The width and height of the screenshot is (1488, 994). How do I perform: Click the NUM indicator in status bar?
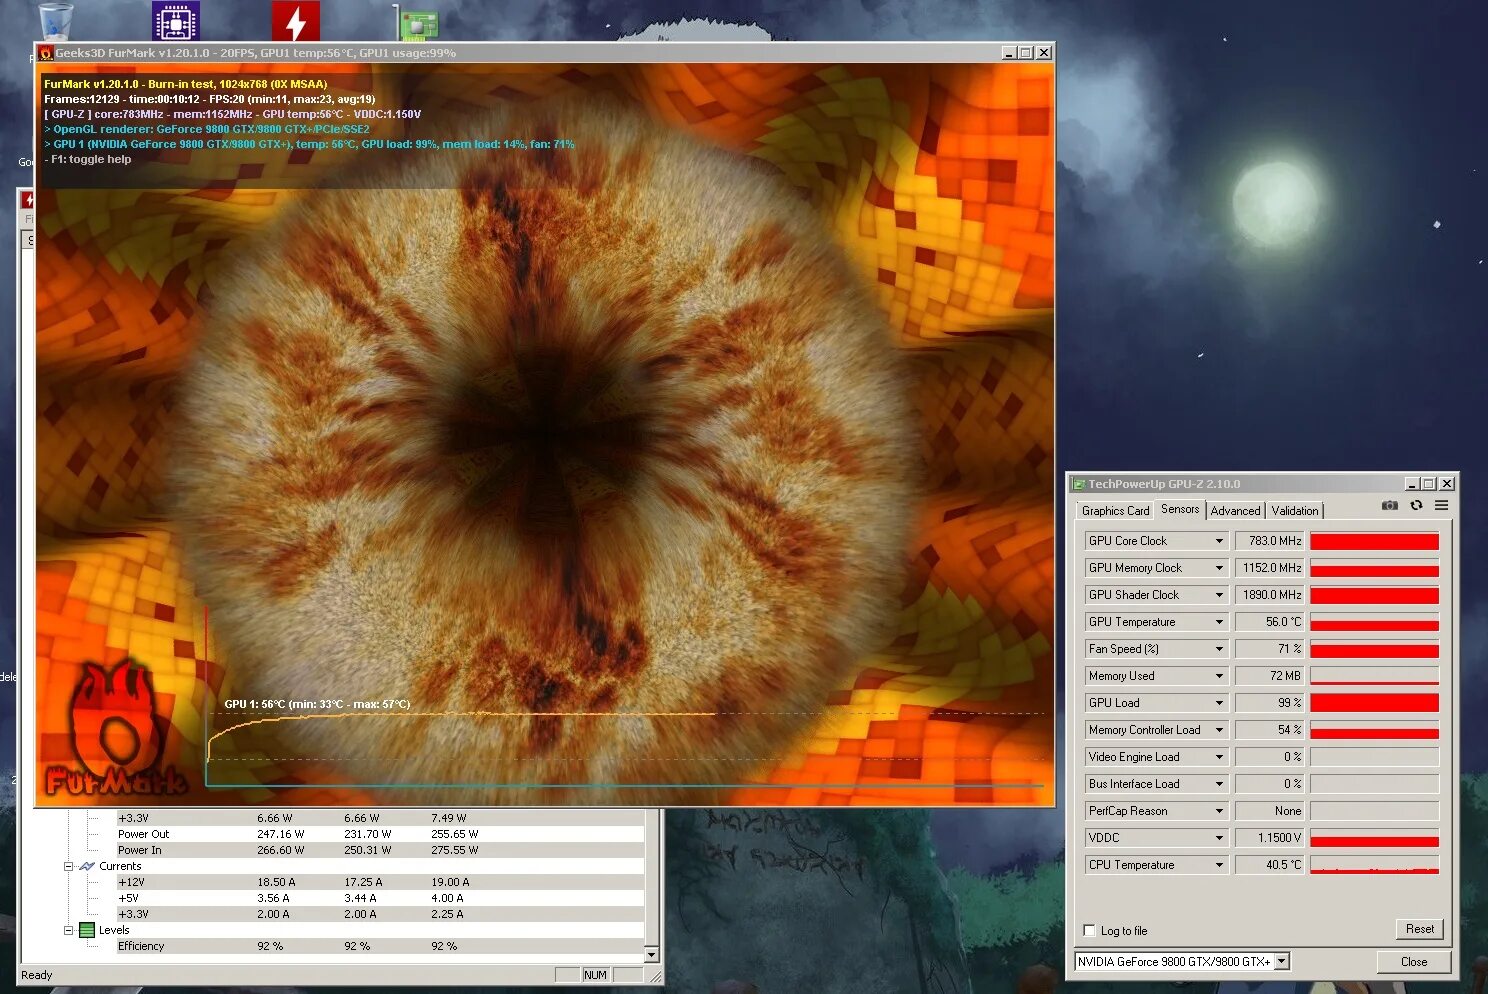coord(596,975)
